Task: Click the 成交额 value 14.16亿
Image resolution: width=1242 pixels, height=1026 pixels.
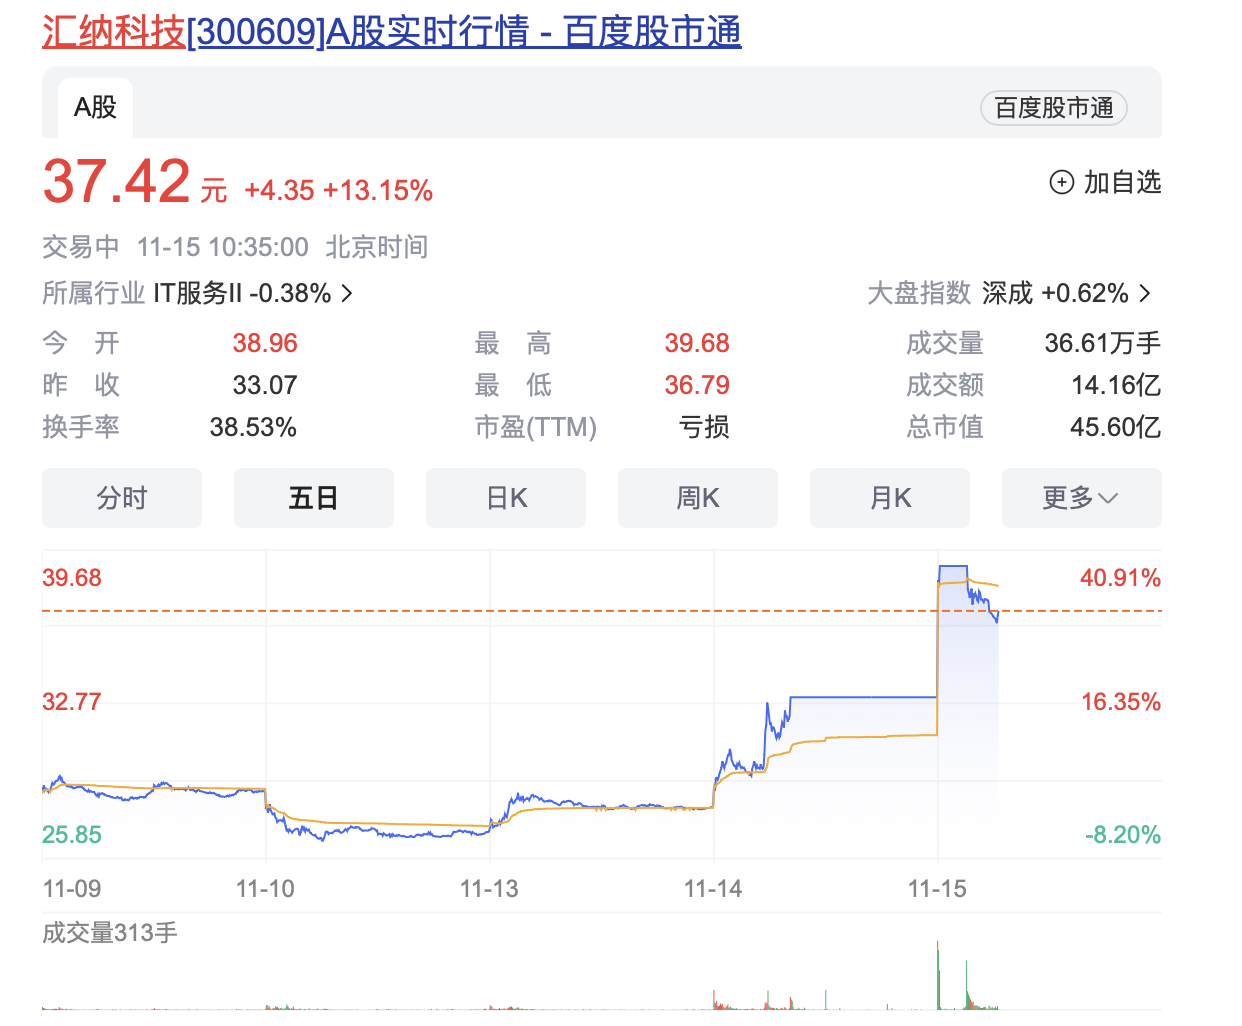Action: click(1116, 385)
